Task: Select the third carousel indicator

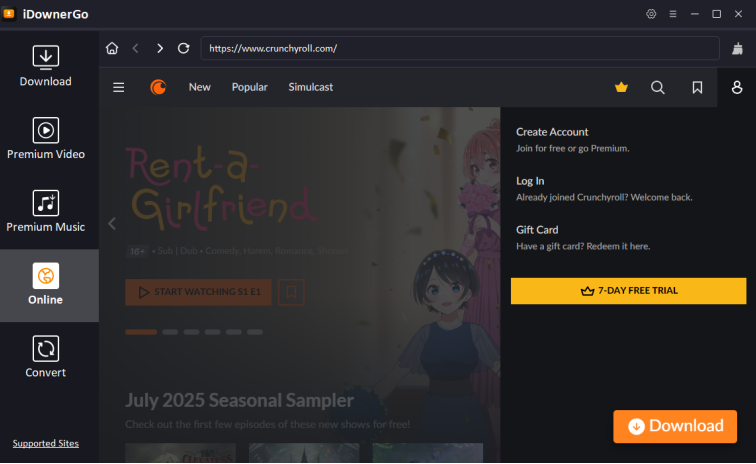Action: (191, 332)
